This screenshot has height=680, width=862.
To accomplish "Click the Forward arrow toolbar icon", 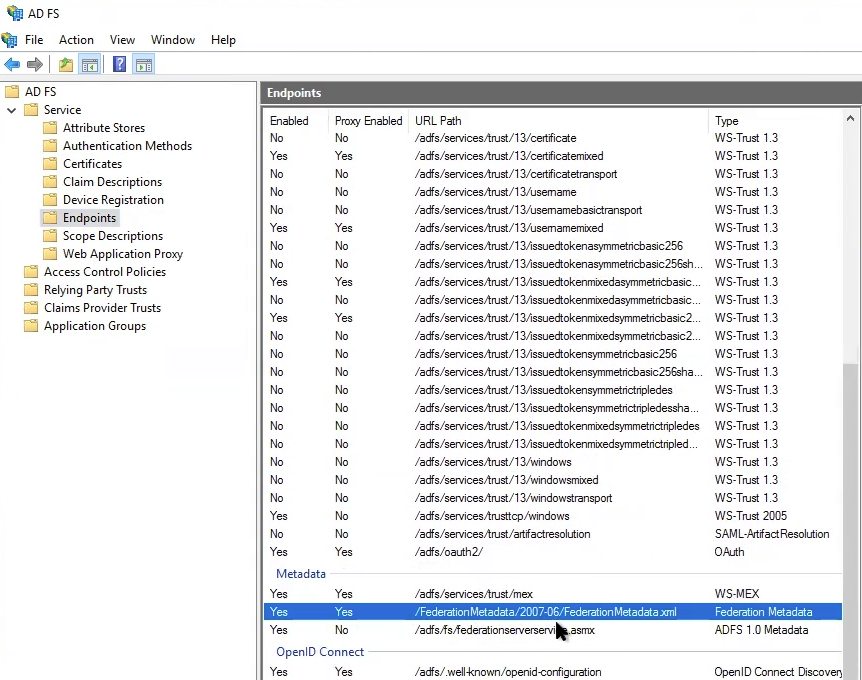I will tap(35, 65).
